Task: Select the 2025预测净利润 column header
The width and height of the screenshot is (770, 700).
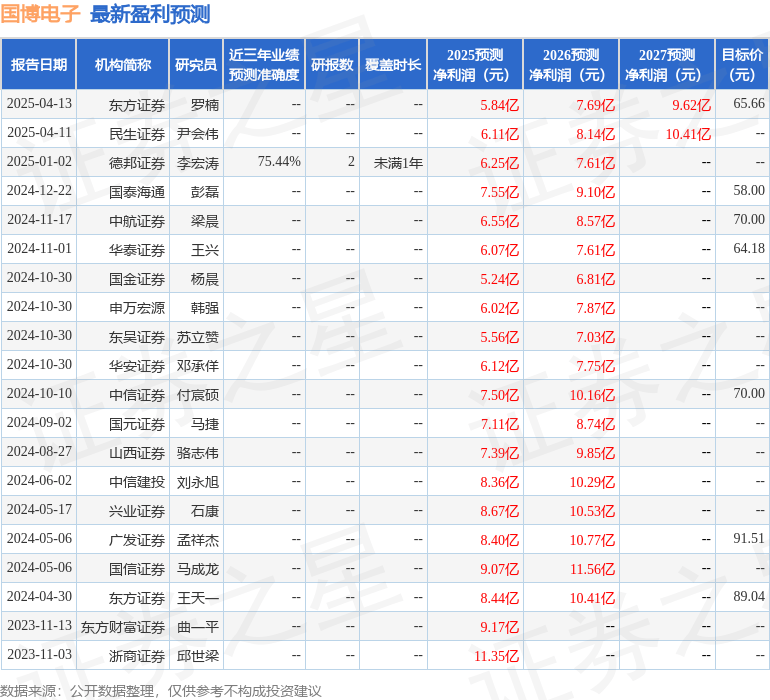Action: point(475,64)
